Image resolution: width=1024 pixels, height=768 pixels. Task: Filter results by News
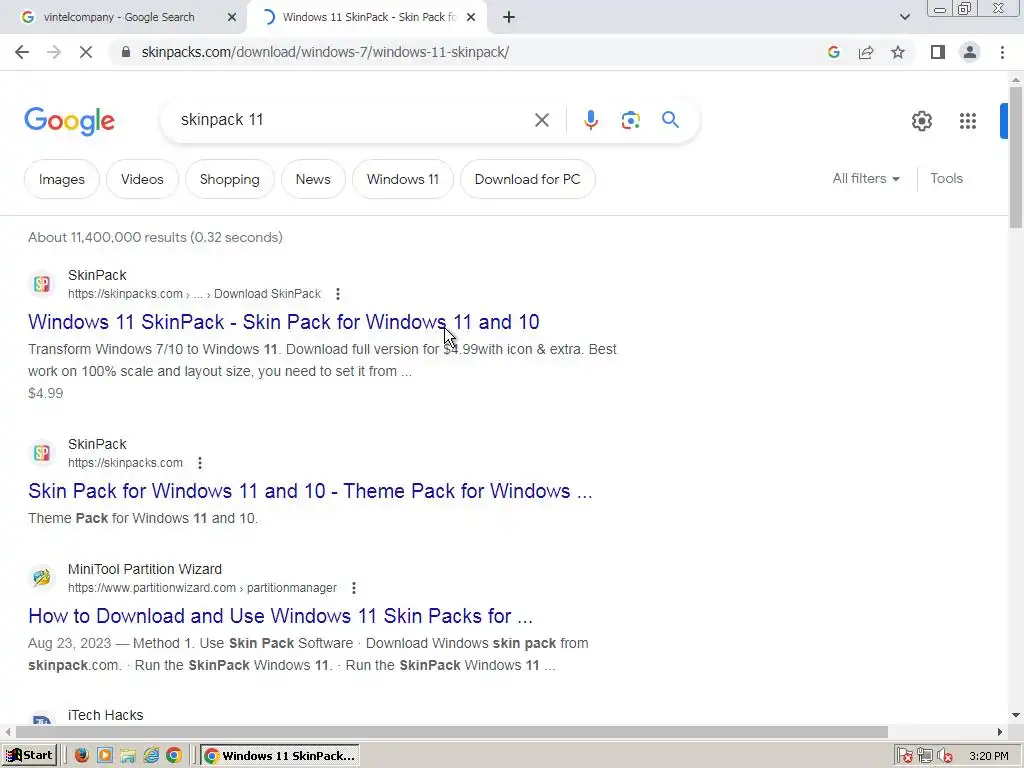[x=313, y=179]
